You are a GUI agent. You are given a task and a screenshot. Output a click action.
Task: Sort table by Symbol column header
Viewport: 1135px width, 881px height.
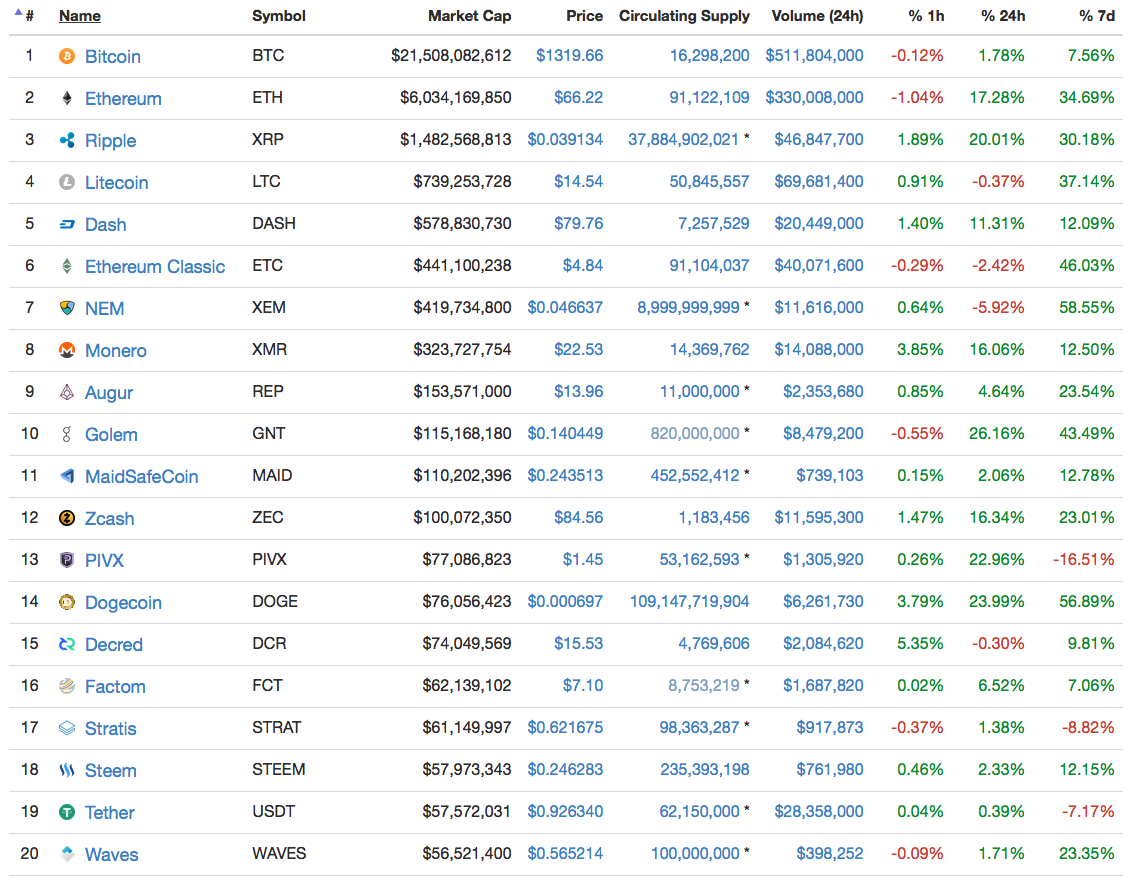[279, 16]
